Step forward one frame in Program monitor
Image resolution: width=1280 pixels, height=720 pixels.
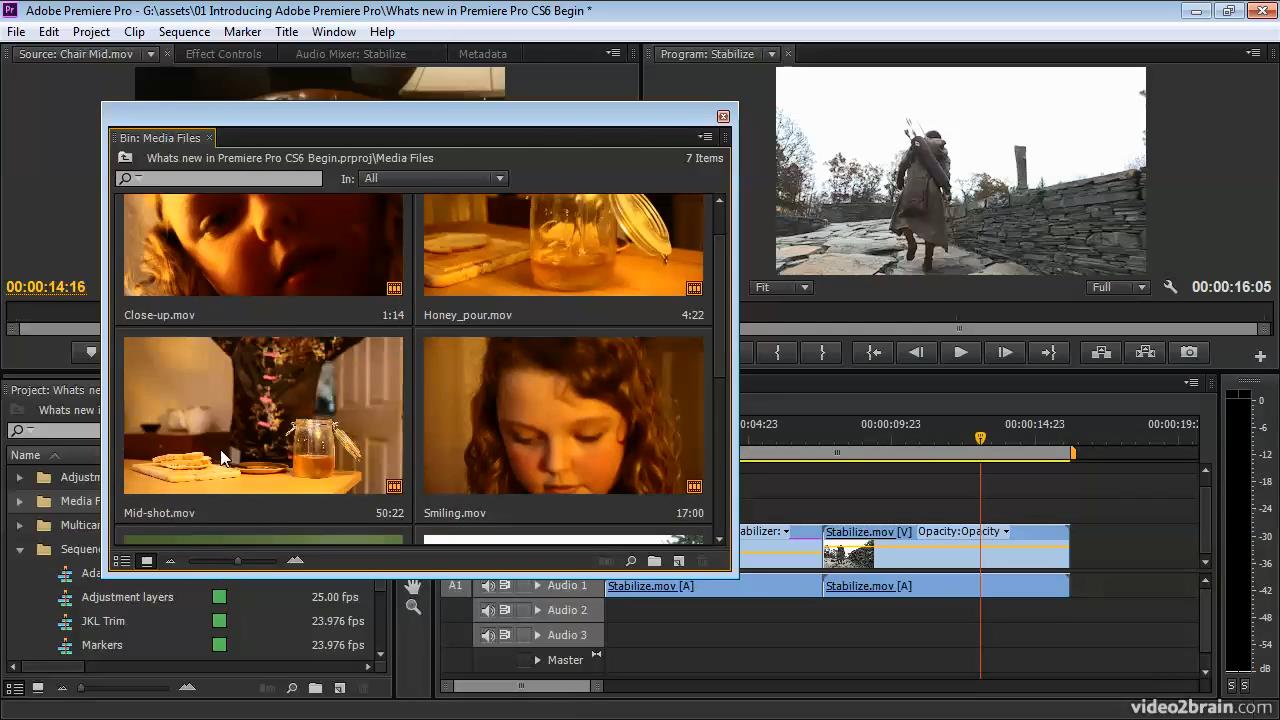(x=1005, y=352)
